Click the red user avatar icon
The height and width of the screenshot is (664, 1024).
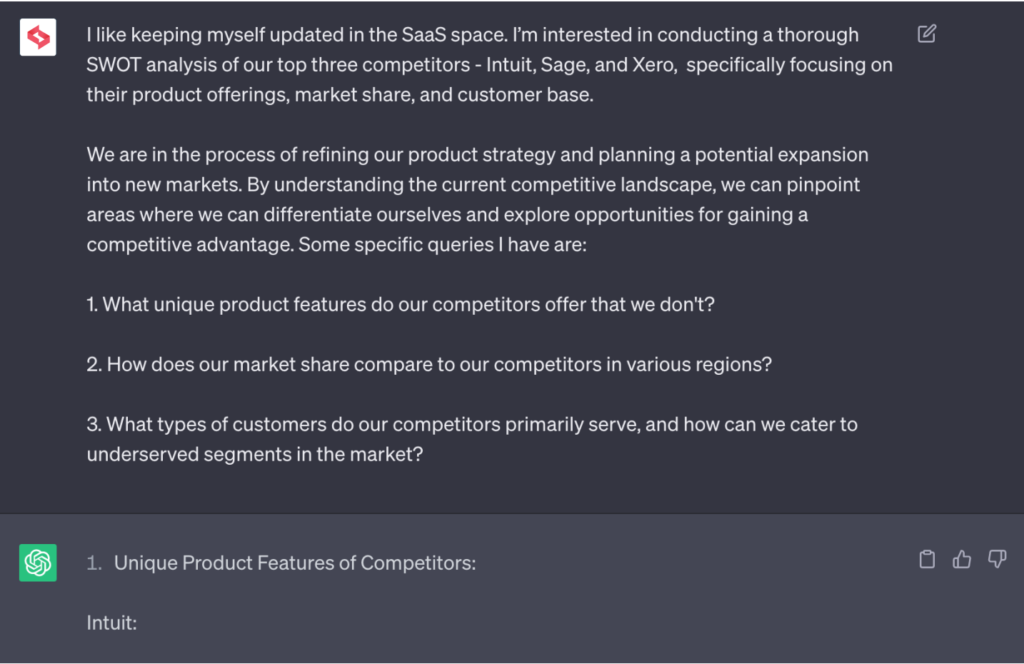coord(38,38)
